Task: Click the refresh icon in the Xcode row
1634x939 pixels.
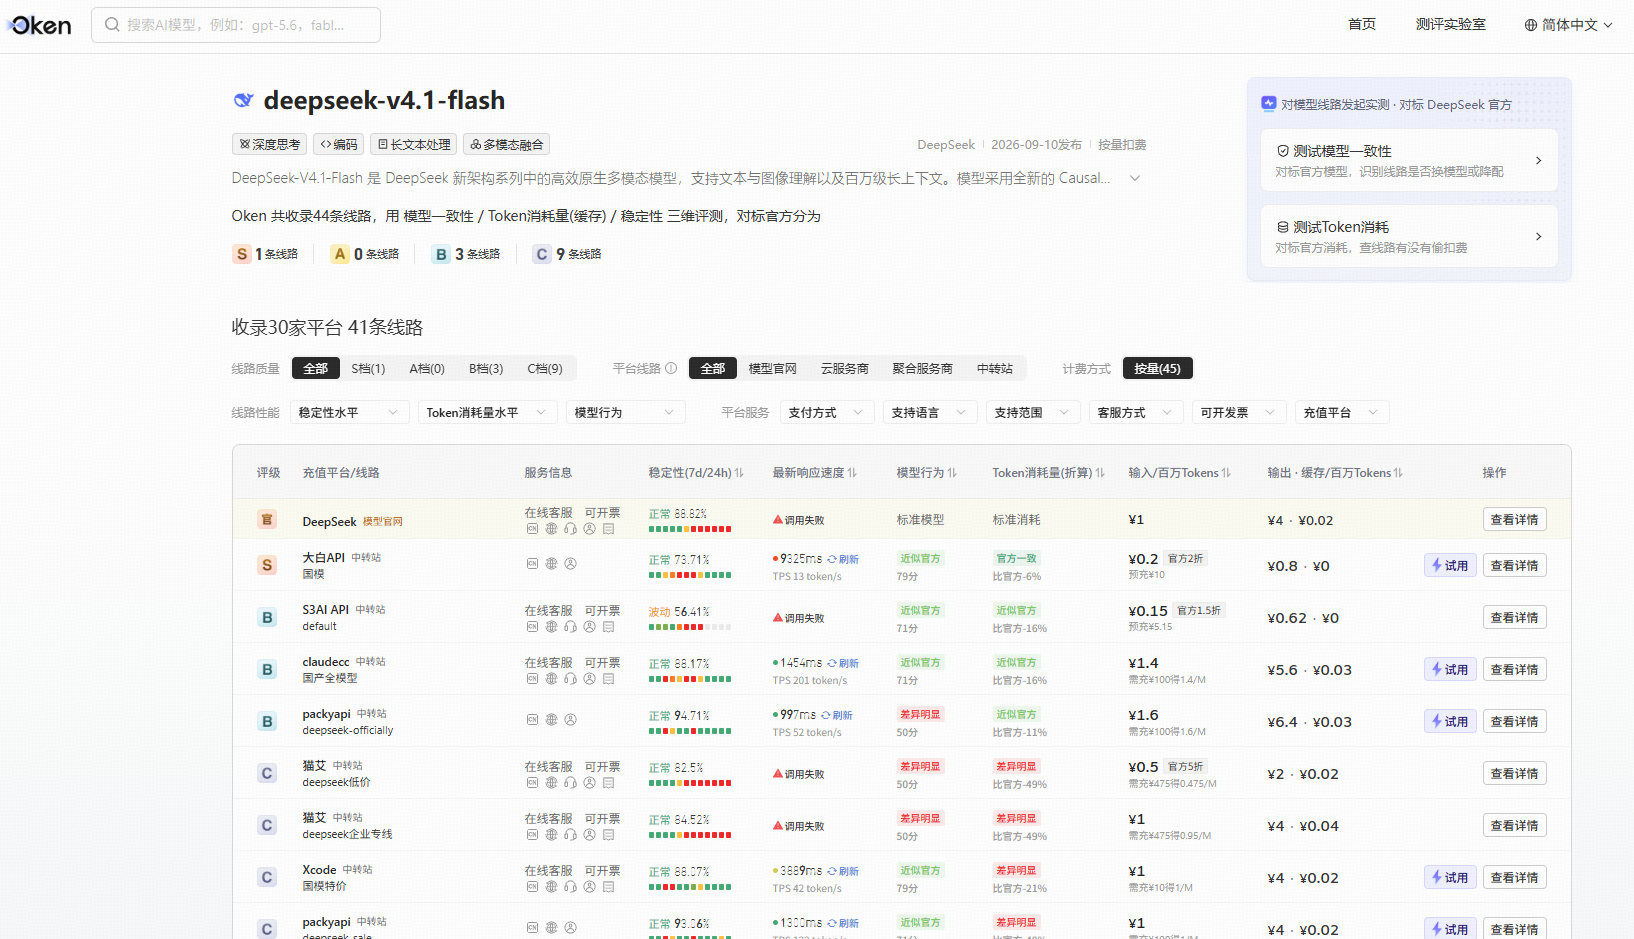Action: click(832, 871)
